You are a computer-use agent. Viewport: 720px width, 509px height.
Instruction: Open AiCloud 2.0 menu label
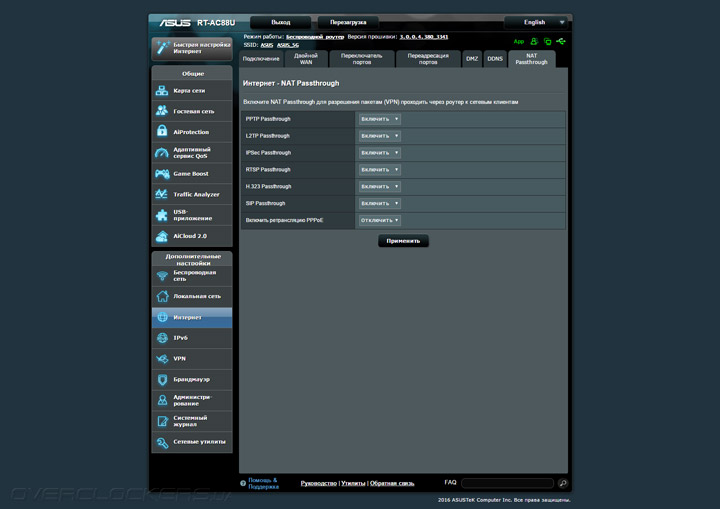click(x=190, y=236)
